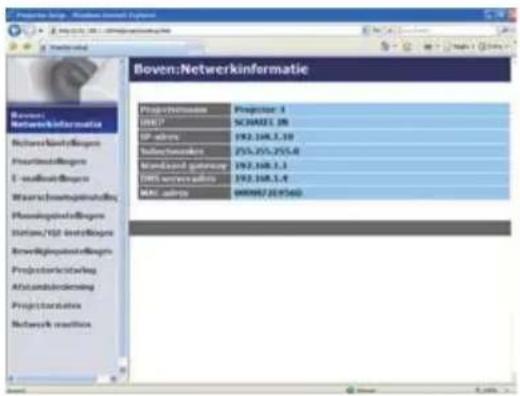Open Netwerk resetten in the sidebar
The image size is (520, 396).
point(51,324)
